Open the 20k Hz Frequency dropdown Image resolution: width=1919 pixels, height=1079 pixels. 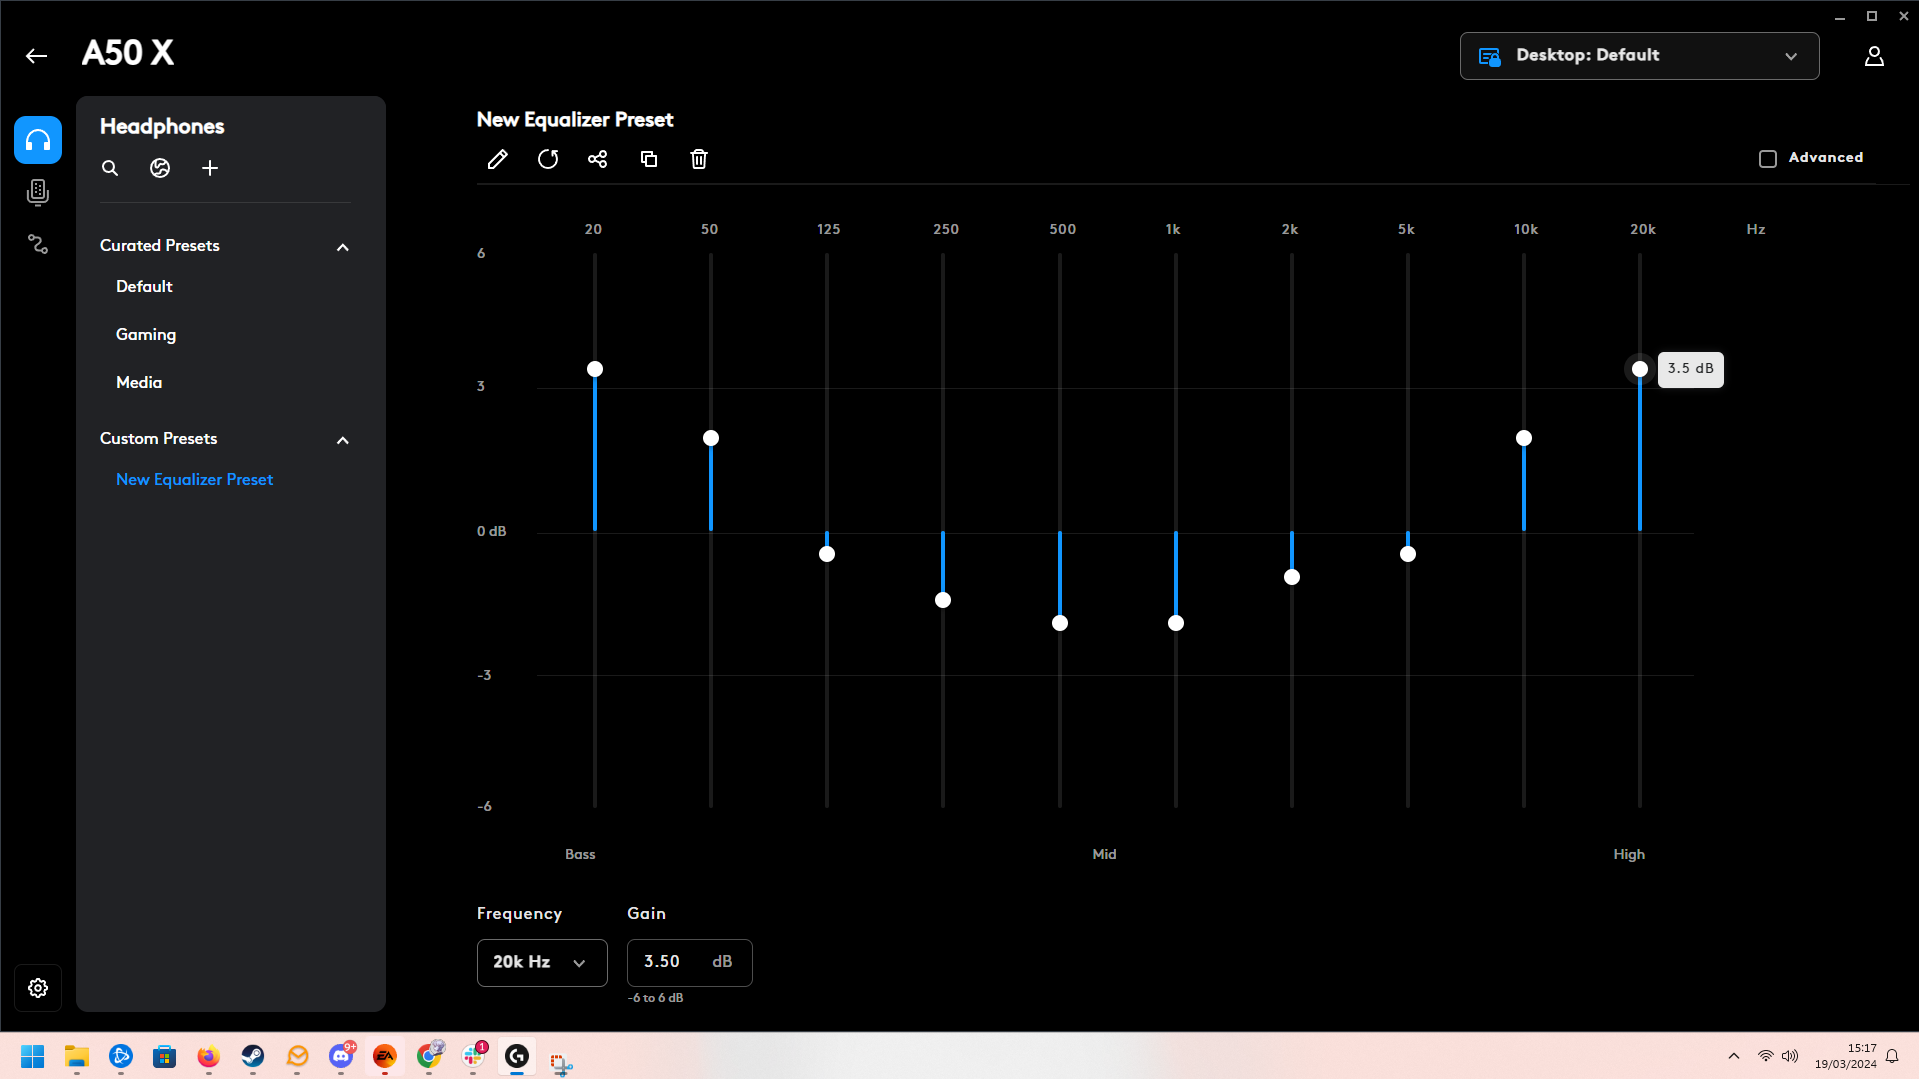pyautogui.click(x=542, y=962)
